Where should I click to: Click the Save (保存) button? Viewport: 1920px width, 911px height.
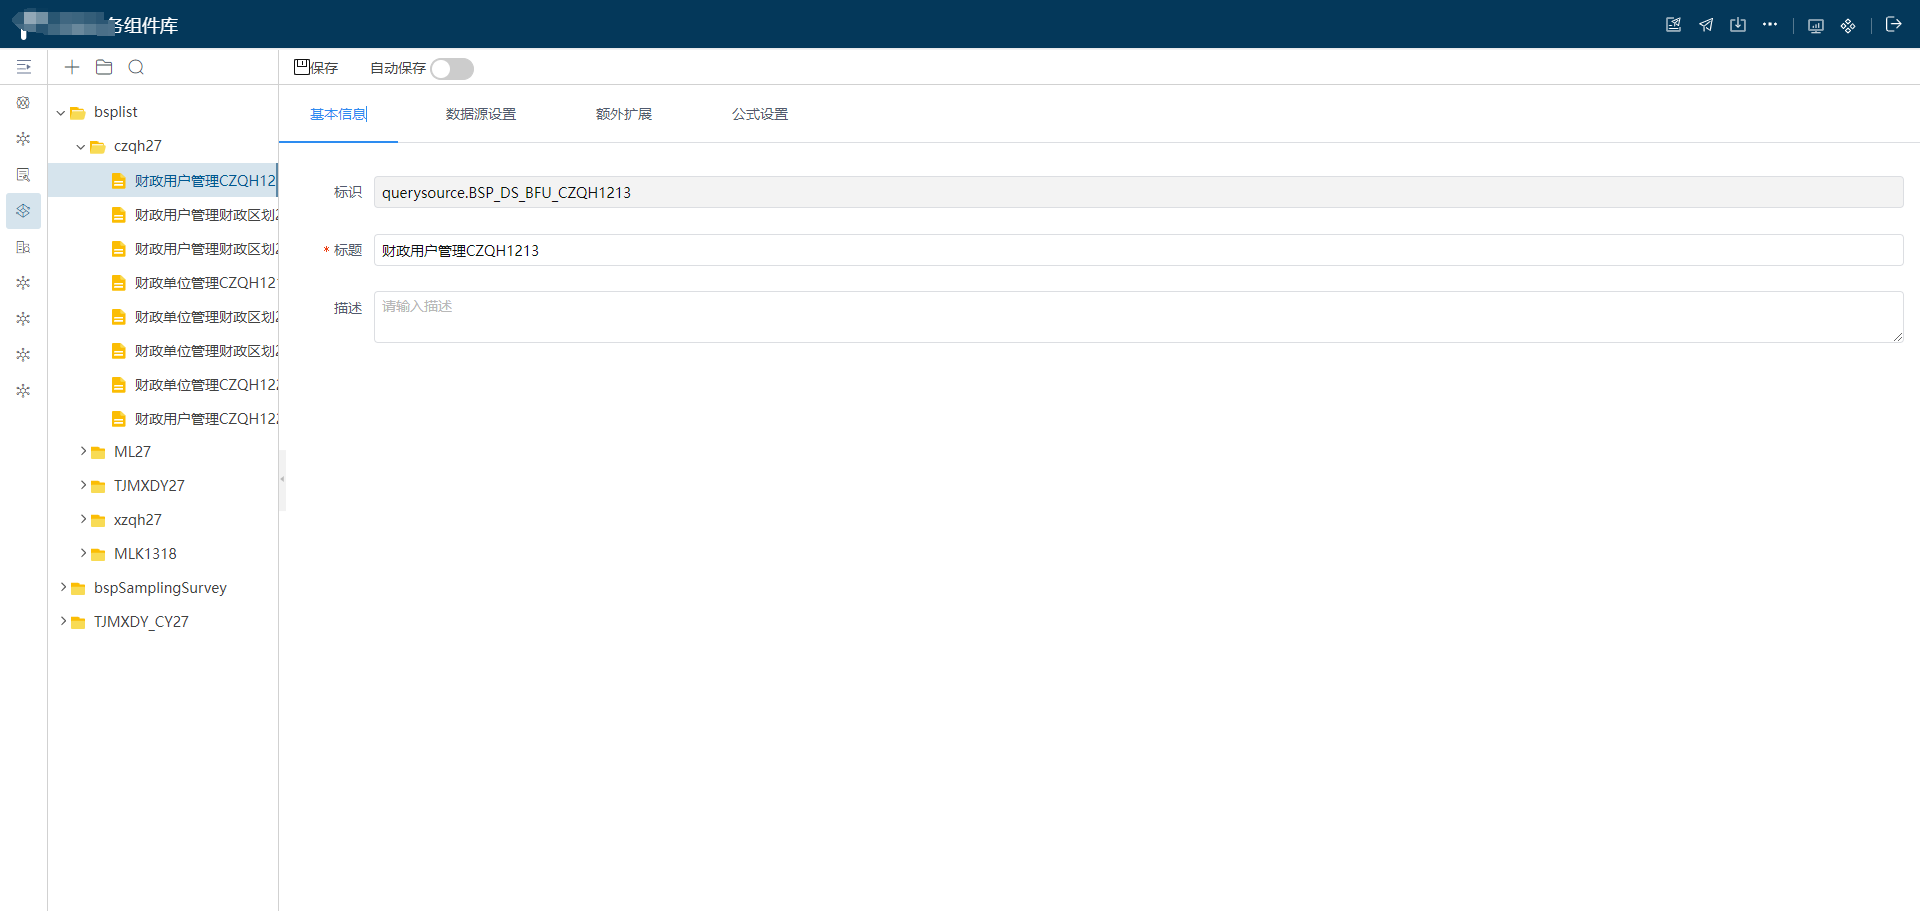click(x=316, y=68)
